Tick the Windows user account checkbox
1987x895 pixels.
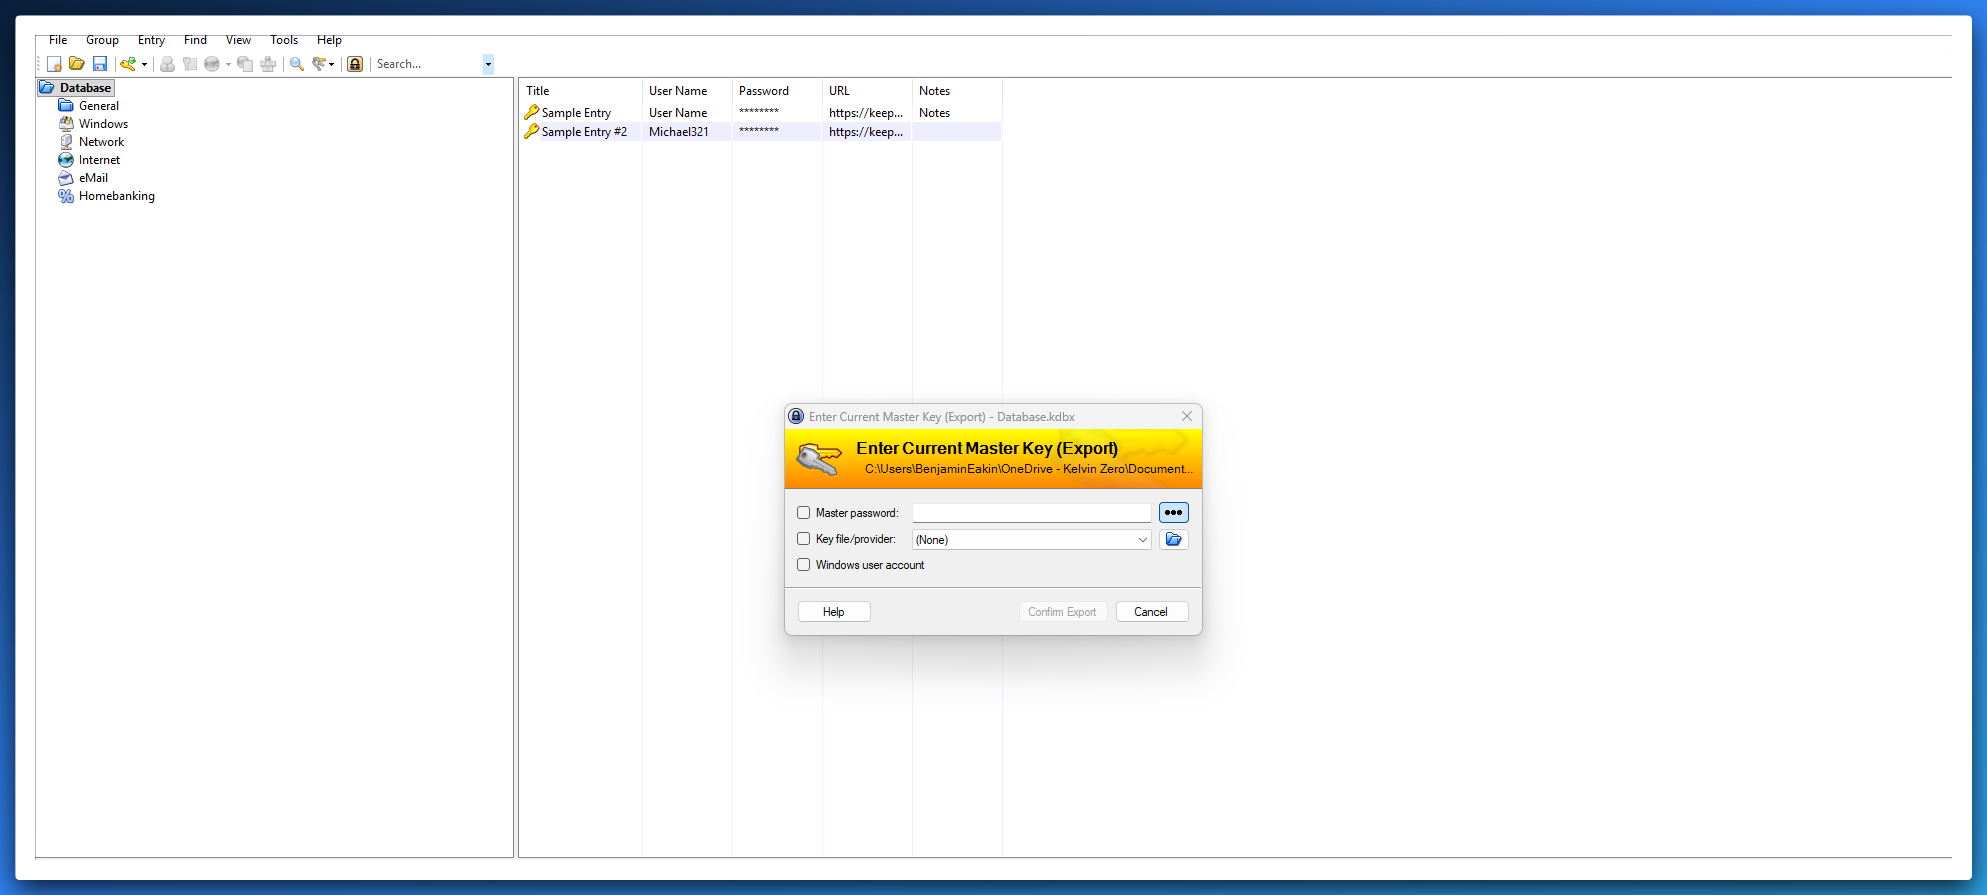coord(804,565)
